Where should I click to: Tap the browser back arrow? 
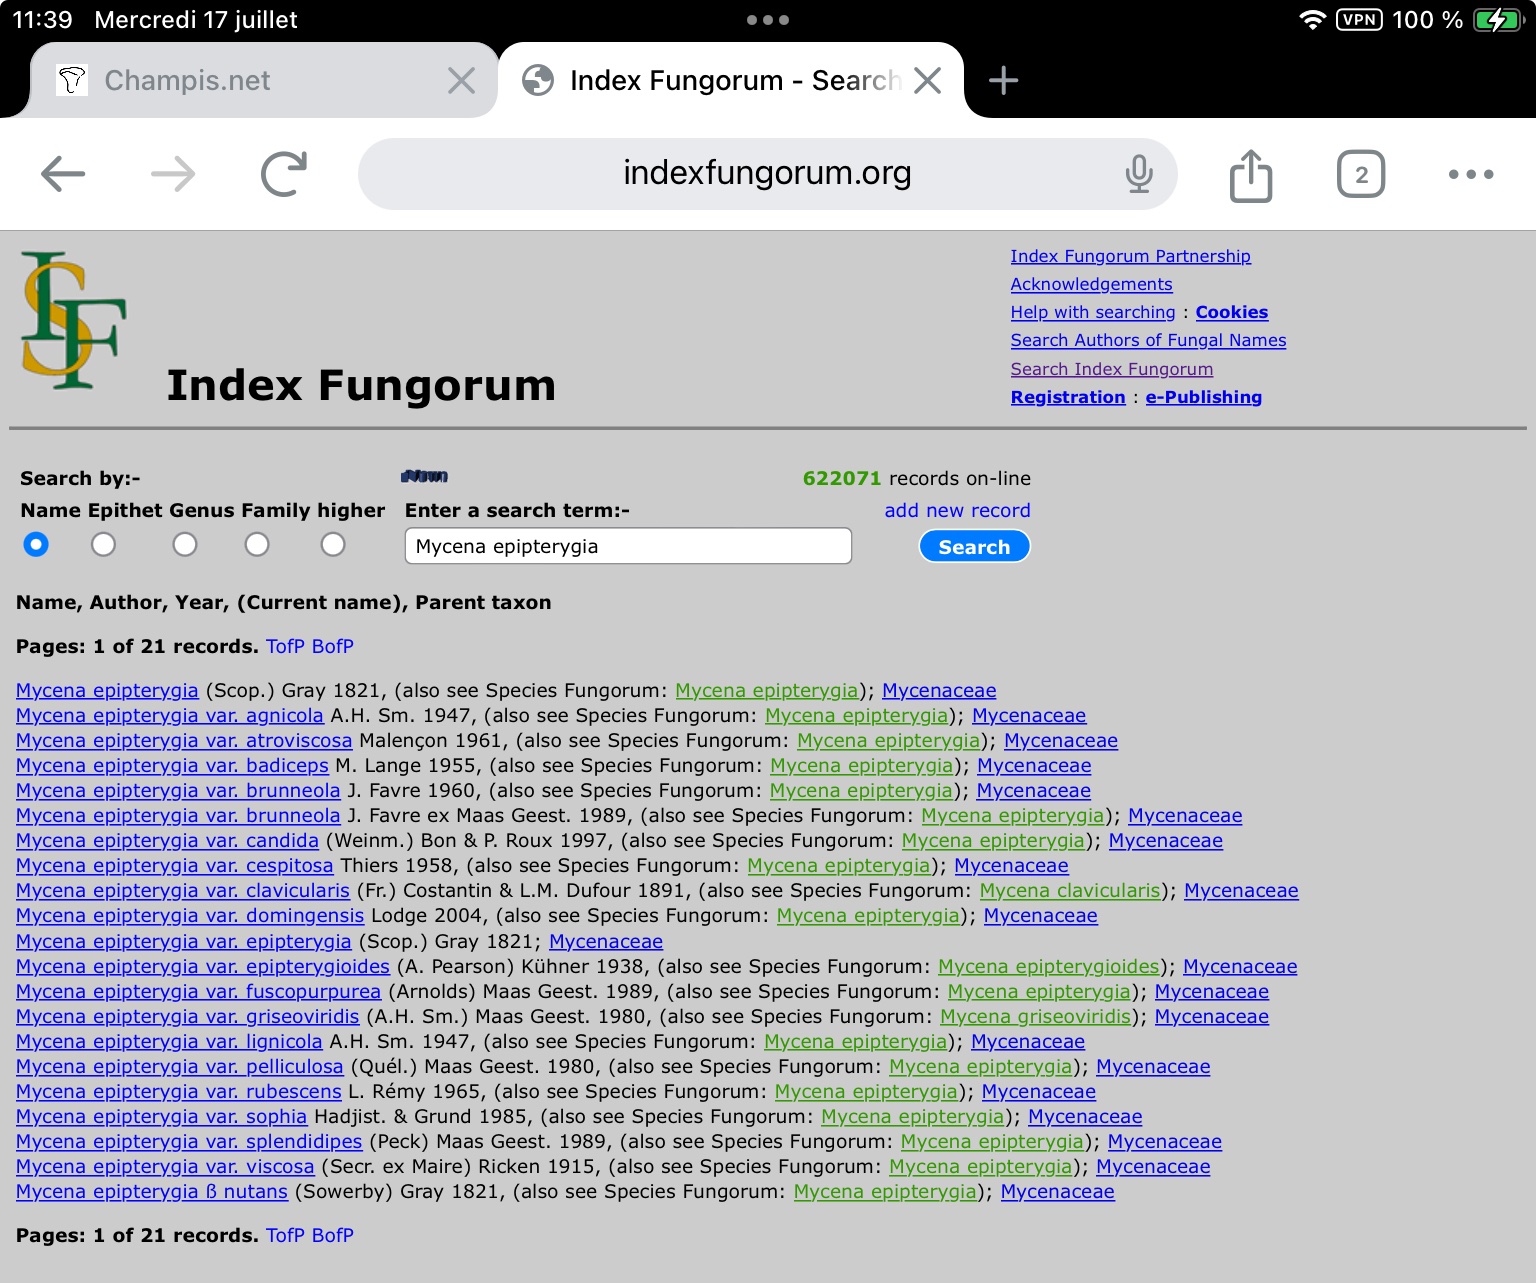coord(63,174)
